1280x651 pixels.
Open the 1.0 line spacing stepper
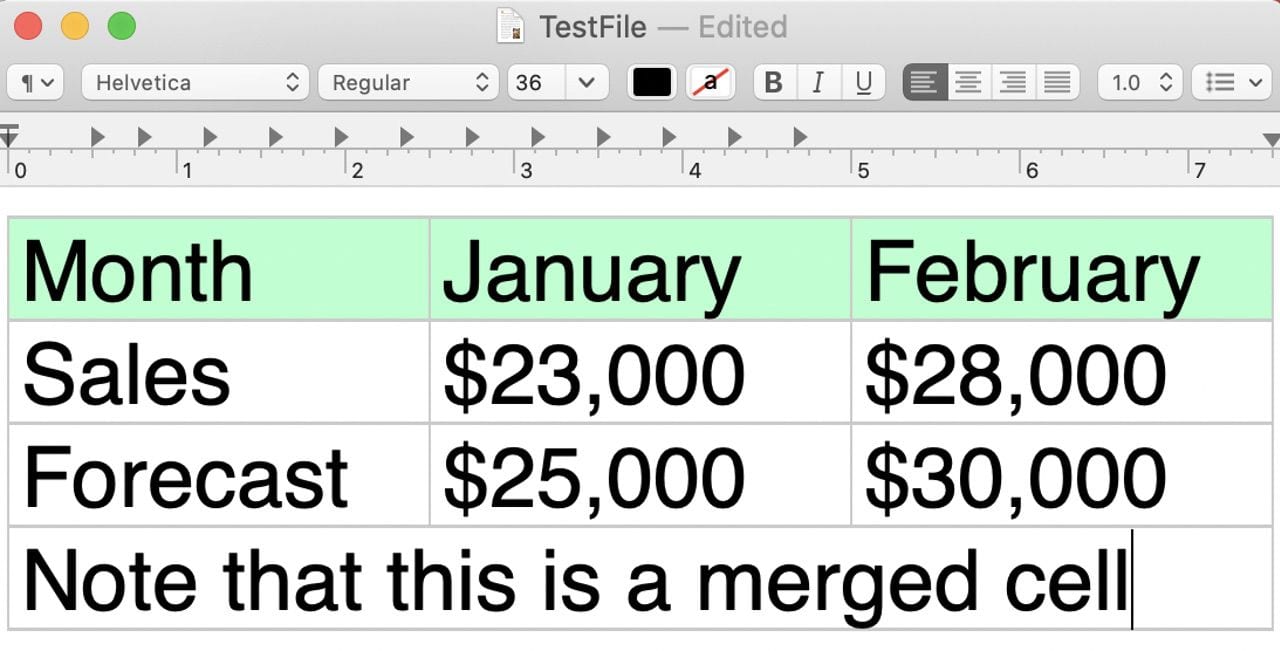(x=1140, y=83)
